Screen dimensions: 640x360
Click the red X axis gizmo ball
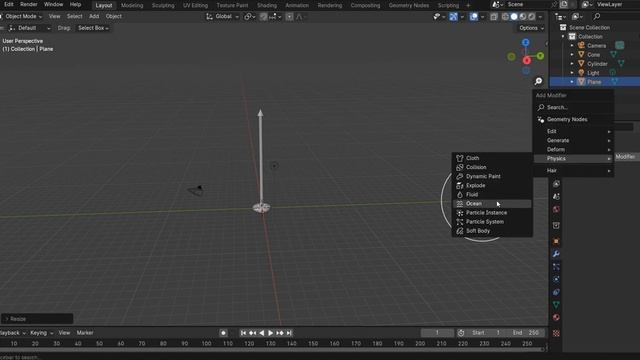(x=527, y=60)
